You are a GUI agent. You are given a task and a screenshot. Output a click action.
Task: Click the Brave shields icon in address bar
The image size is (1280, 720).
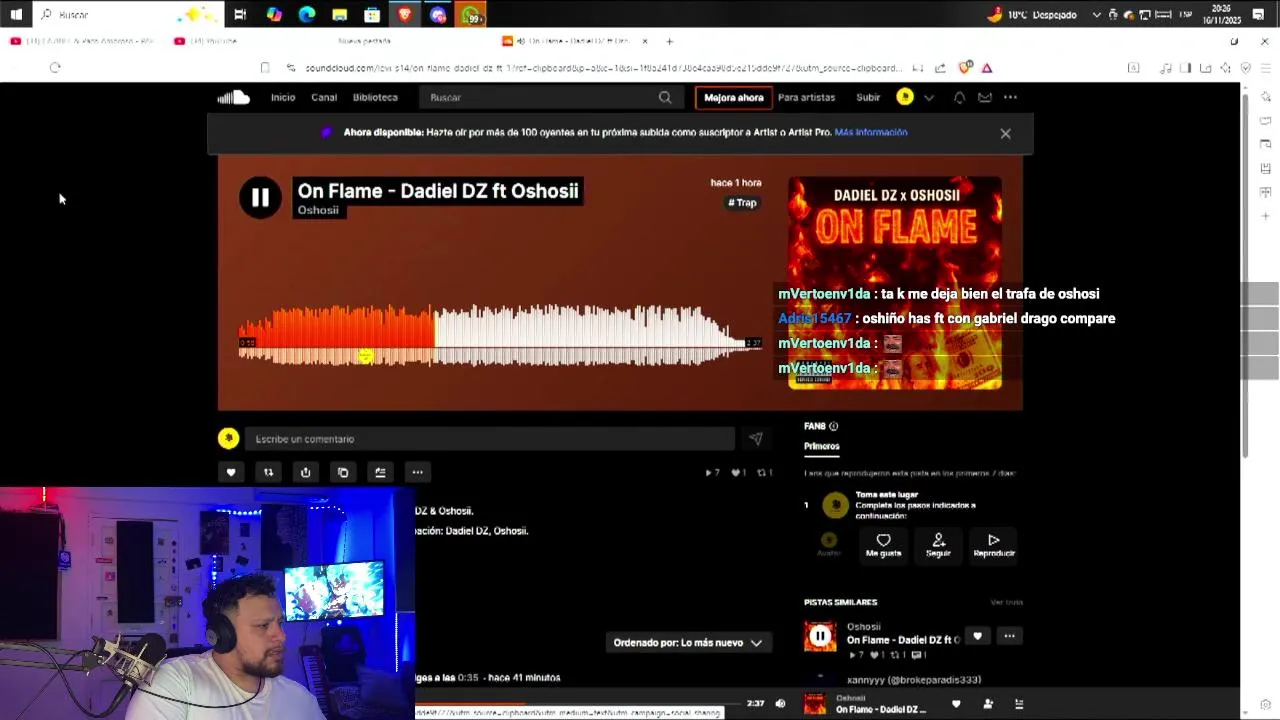(x=965, y=68)
